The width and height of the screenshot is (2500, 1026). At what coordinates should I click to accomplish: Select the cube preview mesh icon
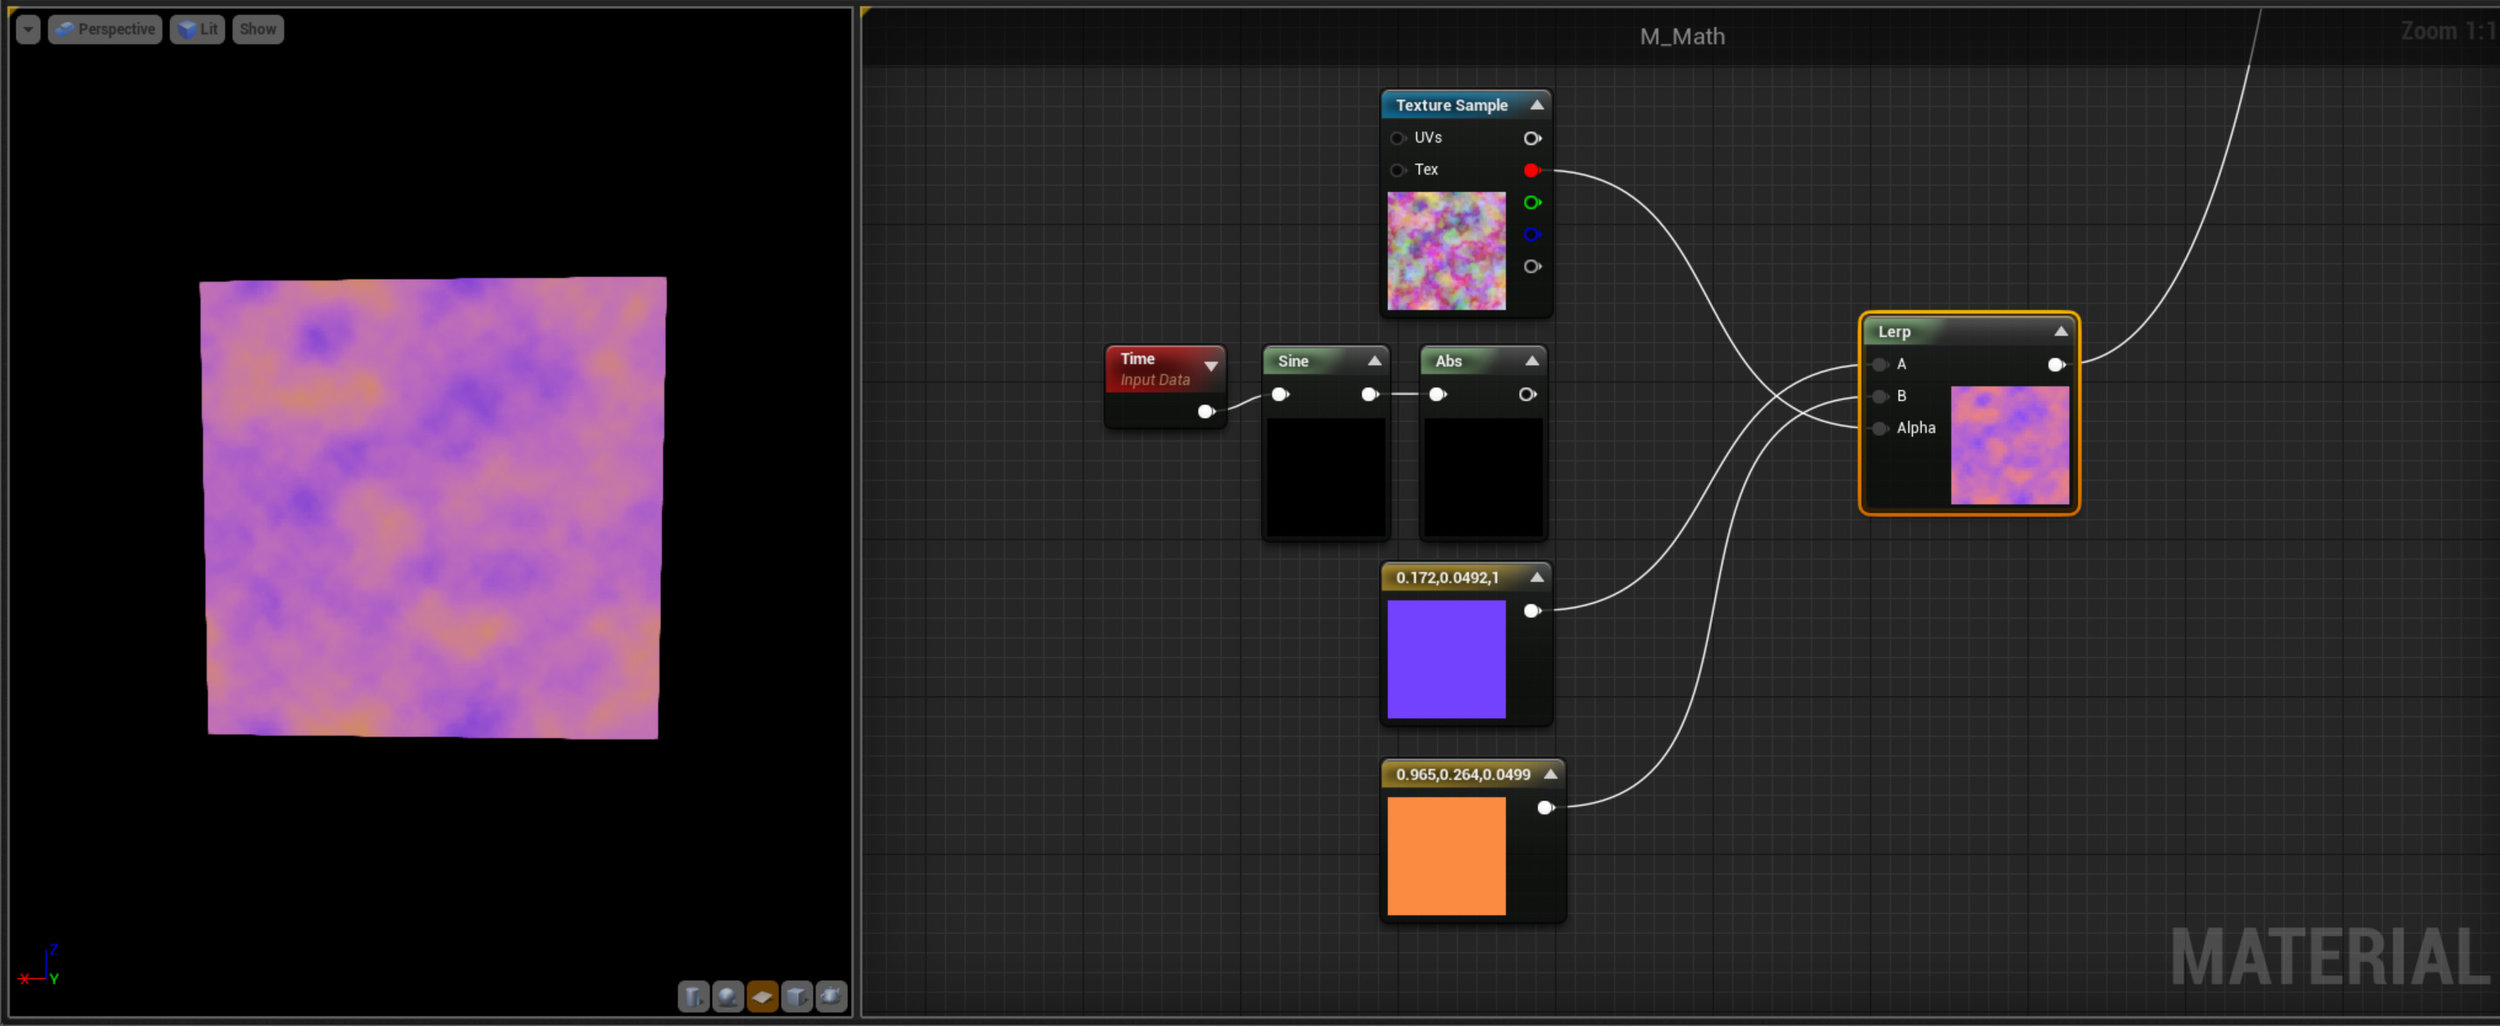coord(797,996)
